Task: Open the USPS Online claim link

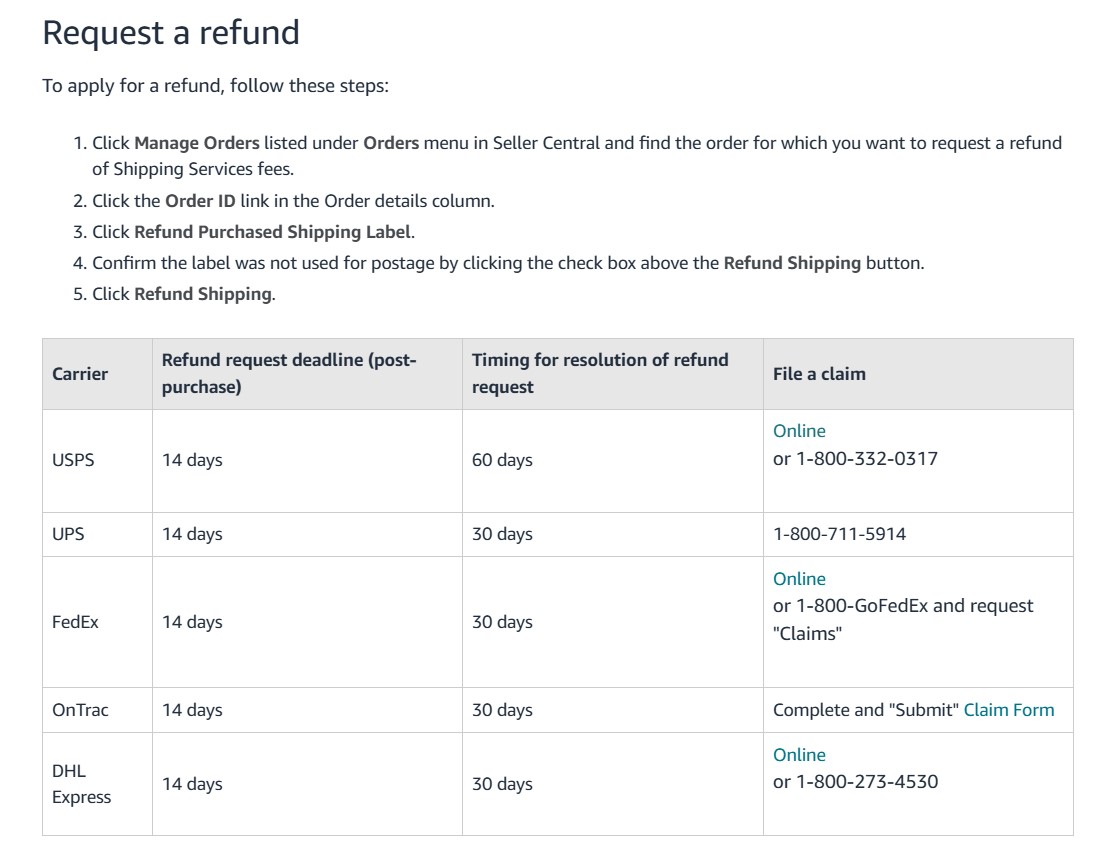Action: pyautogui.click(x=799, y=431)
